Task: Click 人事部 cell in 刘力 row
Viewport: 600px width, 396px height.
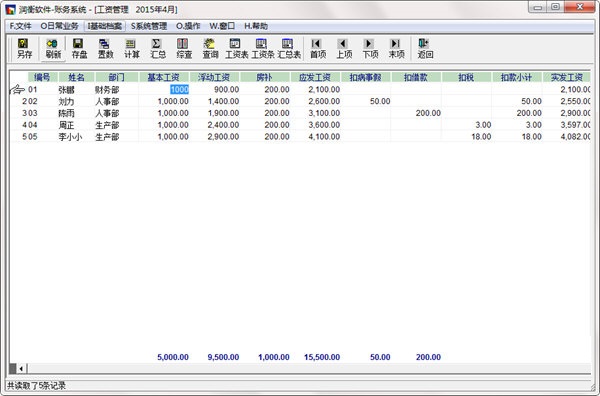Action: coord(107,101)
